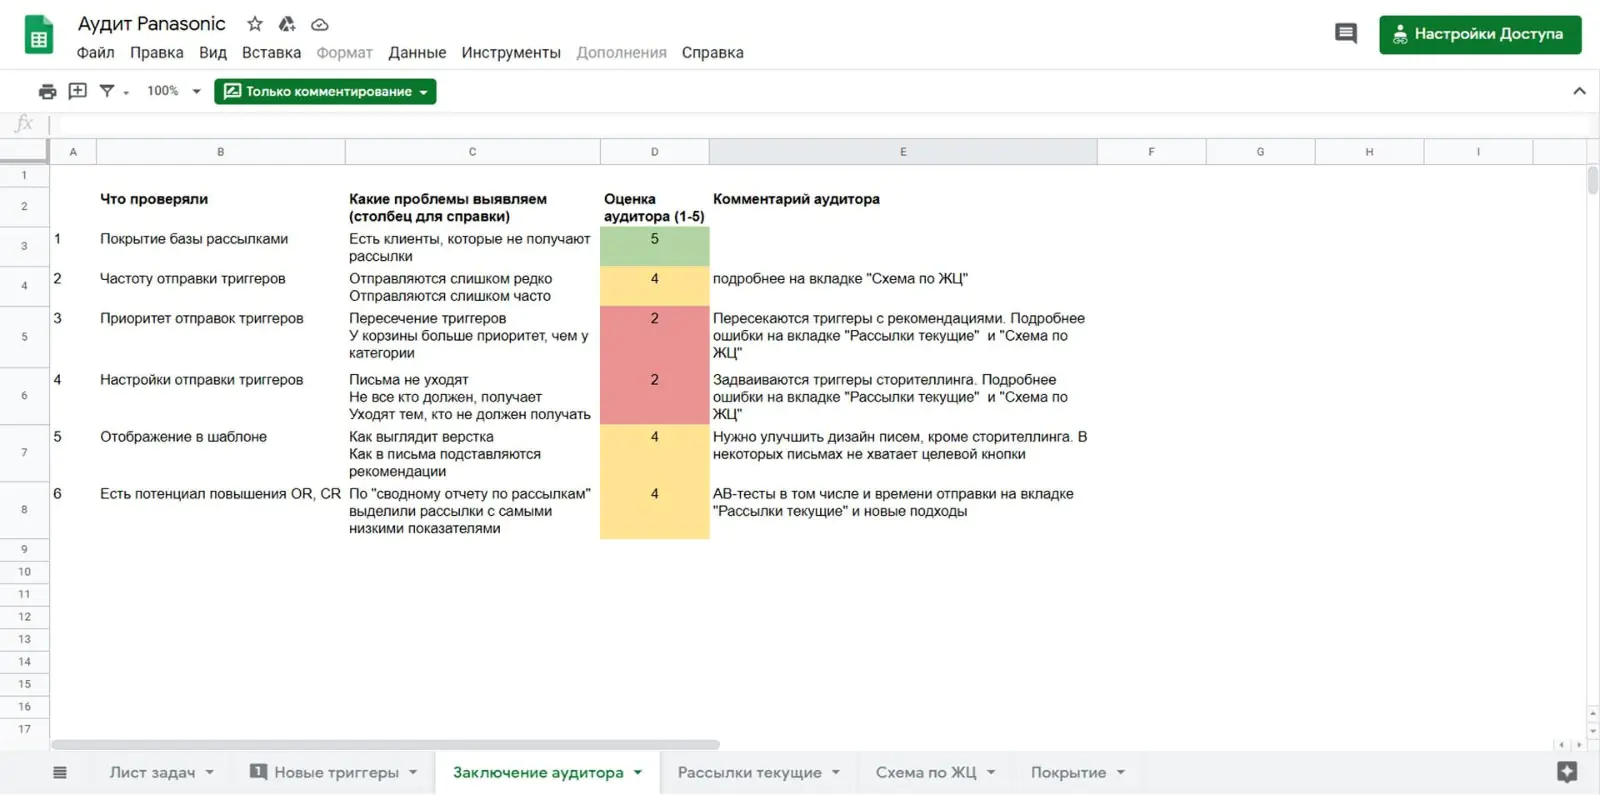Image resolution: width=1600 pixels, height=795 pixels.
Task: Select red score cell for Приоритет отправок триггеров
Action: [655, 336]
